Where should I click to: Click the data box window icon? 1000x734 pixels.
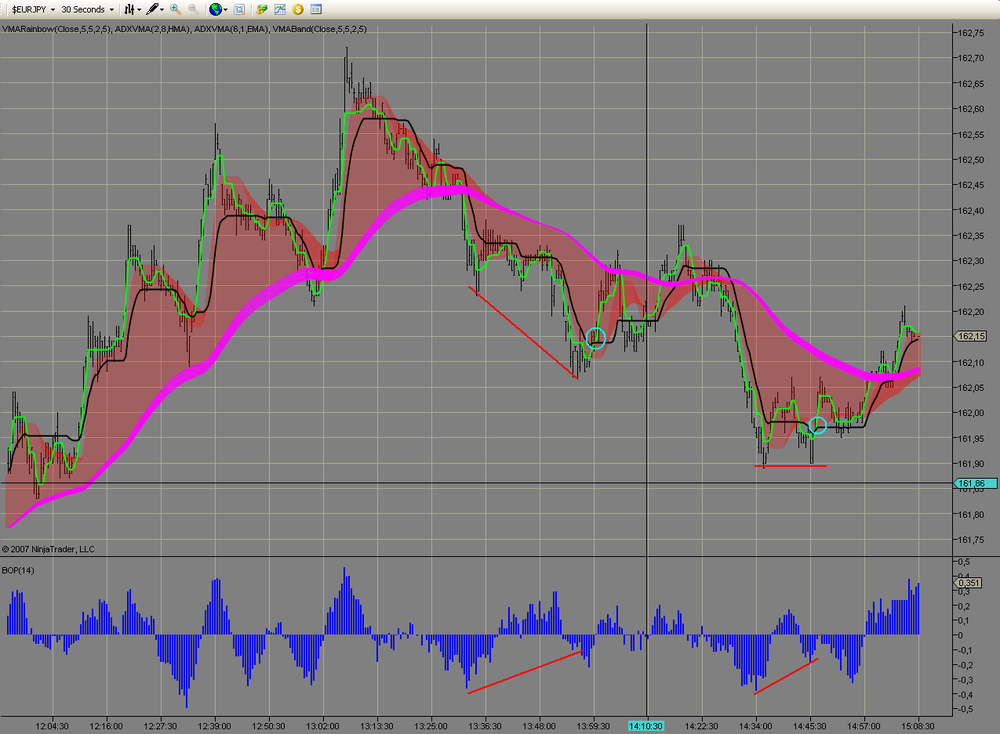[x=316, y=10]
